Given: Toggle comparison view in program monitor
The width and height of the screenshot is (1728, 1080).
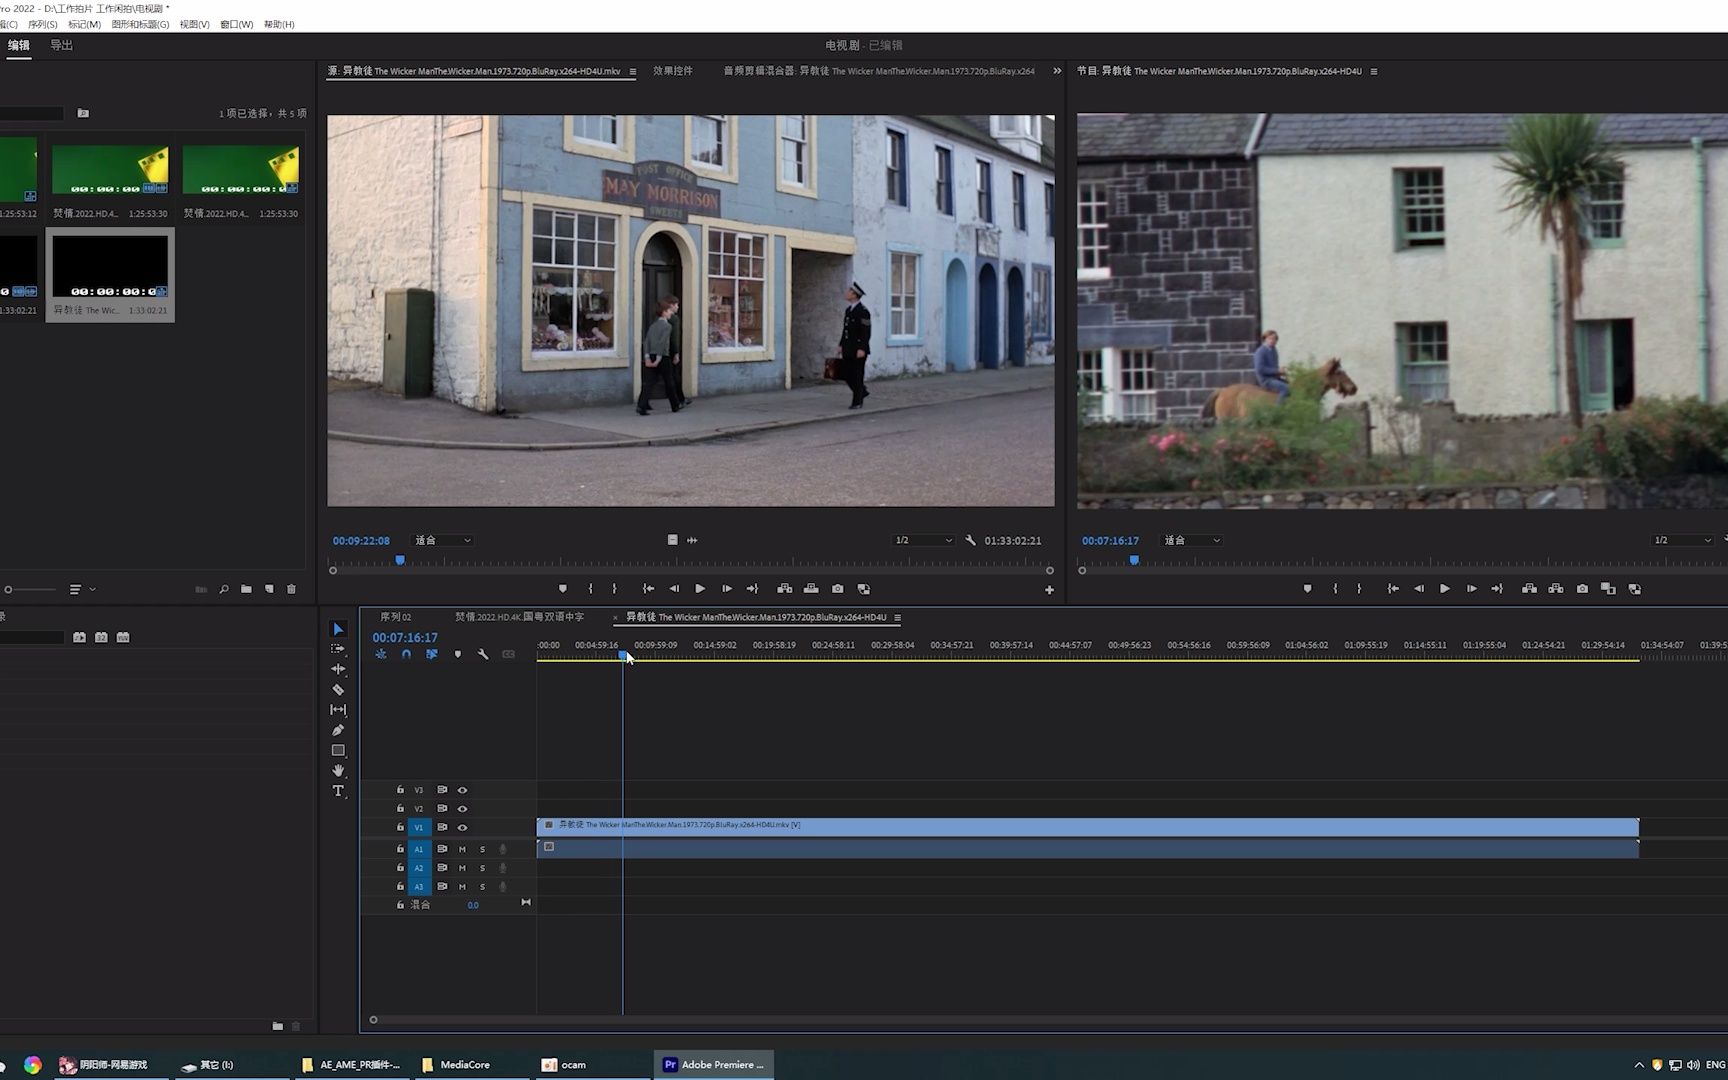Looking at the screenshot, I should [1608, 589].
